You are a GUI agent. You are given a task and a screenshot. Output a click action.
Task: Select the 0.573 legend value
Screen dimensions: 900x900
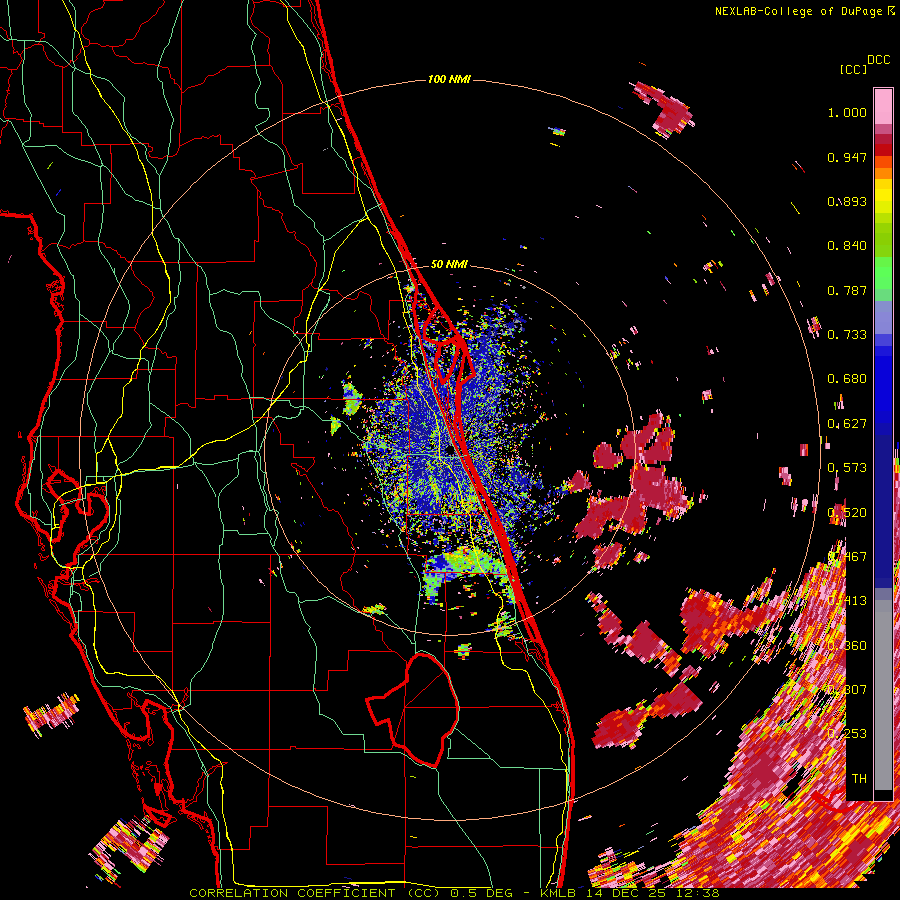click(x=847, y=468)
